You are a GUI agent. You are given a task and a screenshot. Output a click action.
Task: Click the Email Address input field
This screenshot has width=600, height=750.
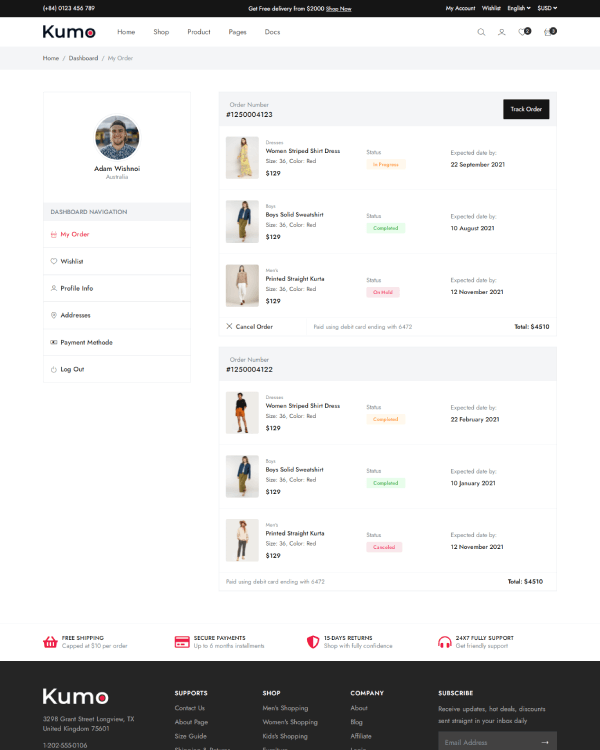[488, 742]
